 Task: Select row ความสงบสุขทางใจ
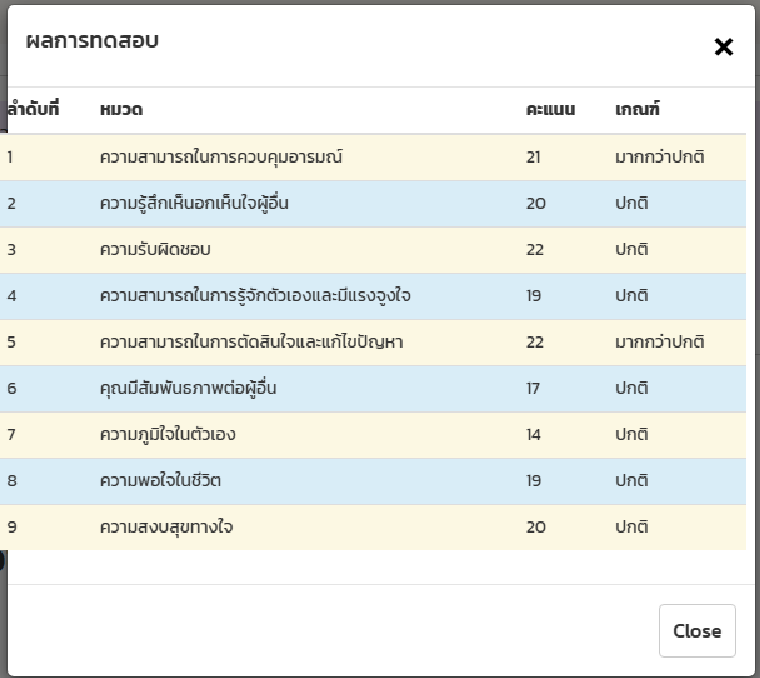point(373,527)
